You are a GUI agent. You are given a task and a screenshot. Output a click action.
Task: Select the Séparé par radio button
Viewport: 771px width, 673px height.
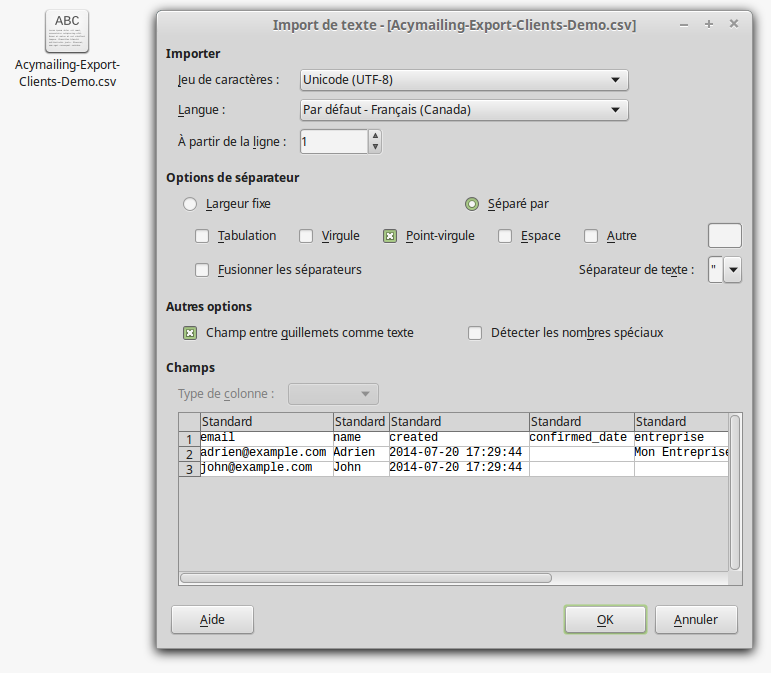[472, 204]
